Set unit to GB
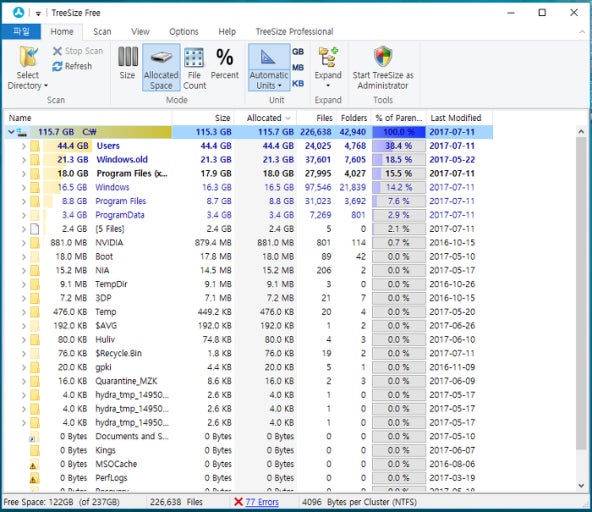 [298, 52]
